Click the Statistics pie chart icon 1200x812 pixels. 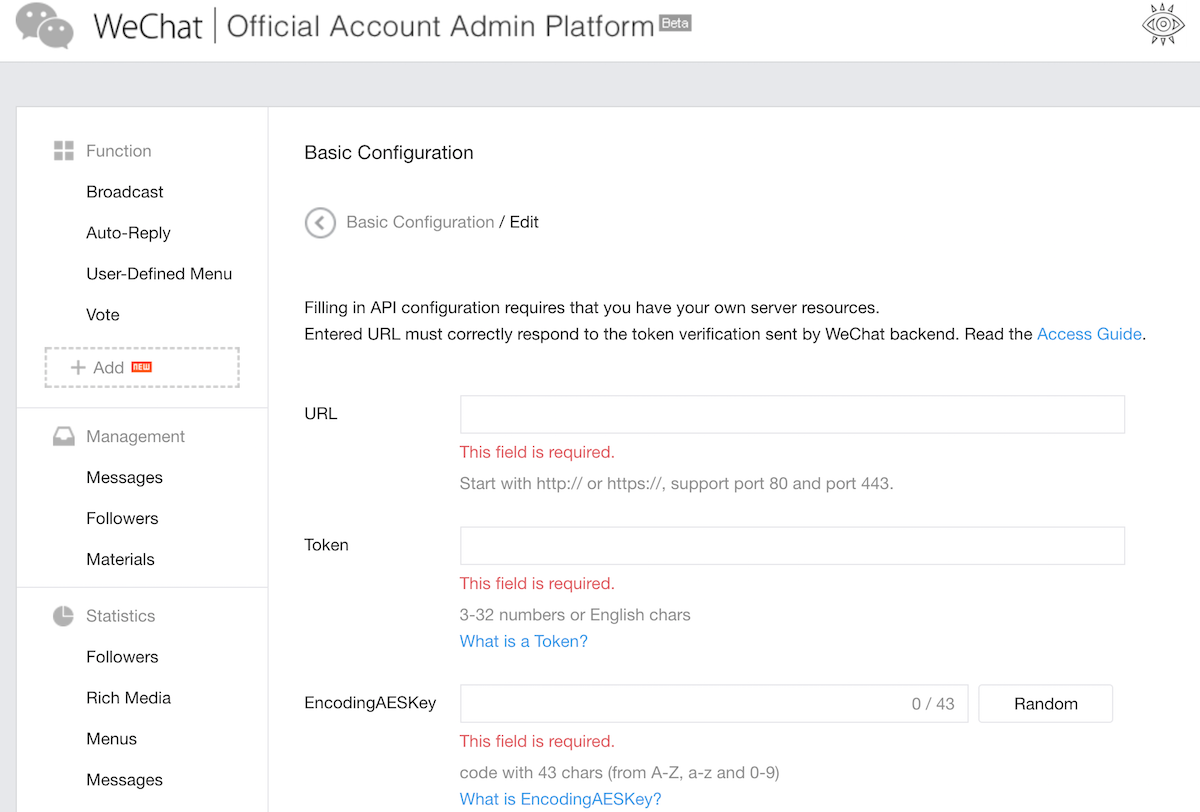tap(64, 616)
